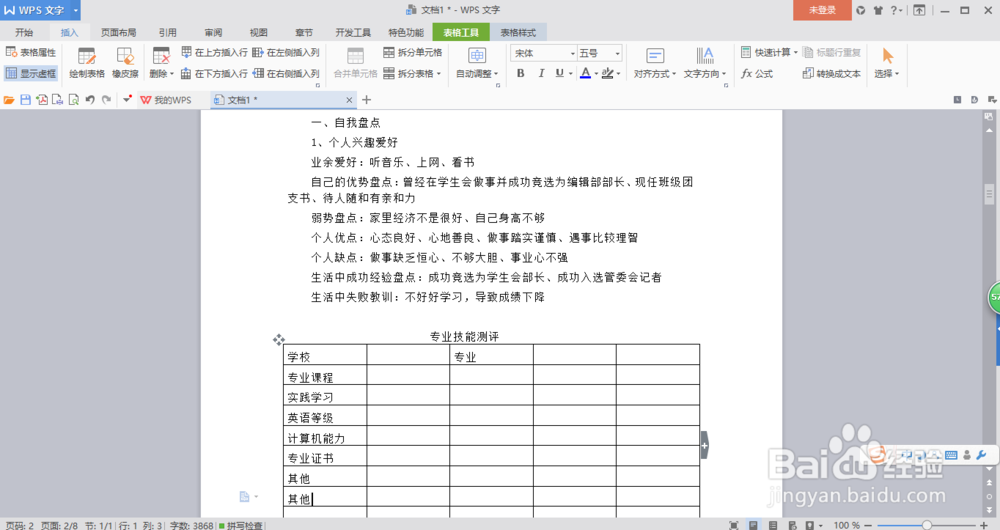Open the 表格属性 table properties
Image resolution: width=1000 pixels, height=530 pixels.
[31, 52]
